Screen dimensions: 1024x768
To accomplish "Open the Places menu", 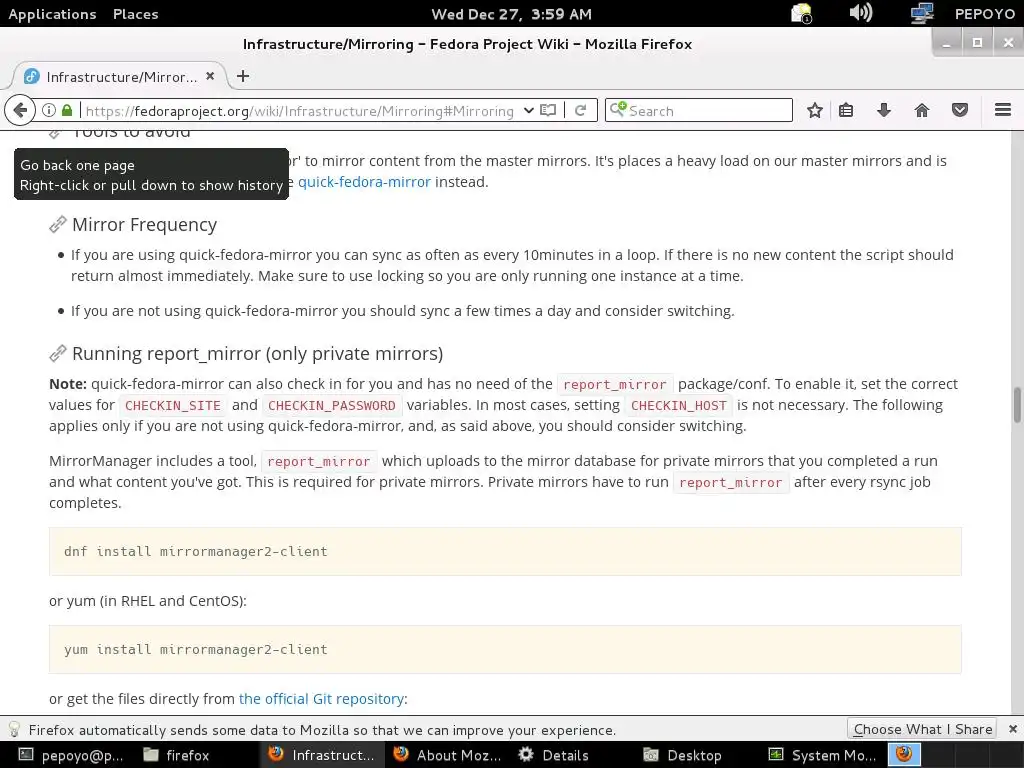I will pos(135,14).
